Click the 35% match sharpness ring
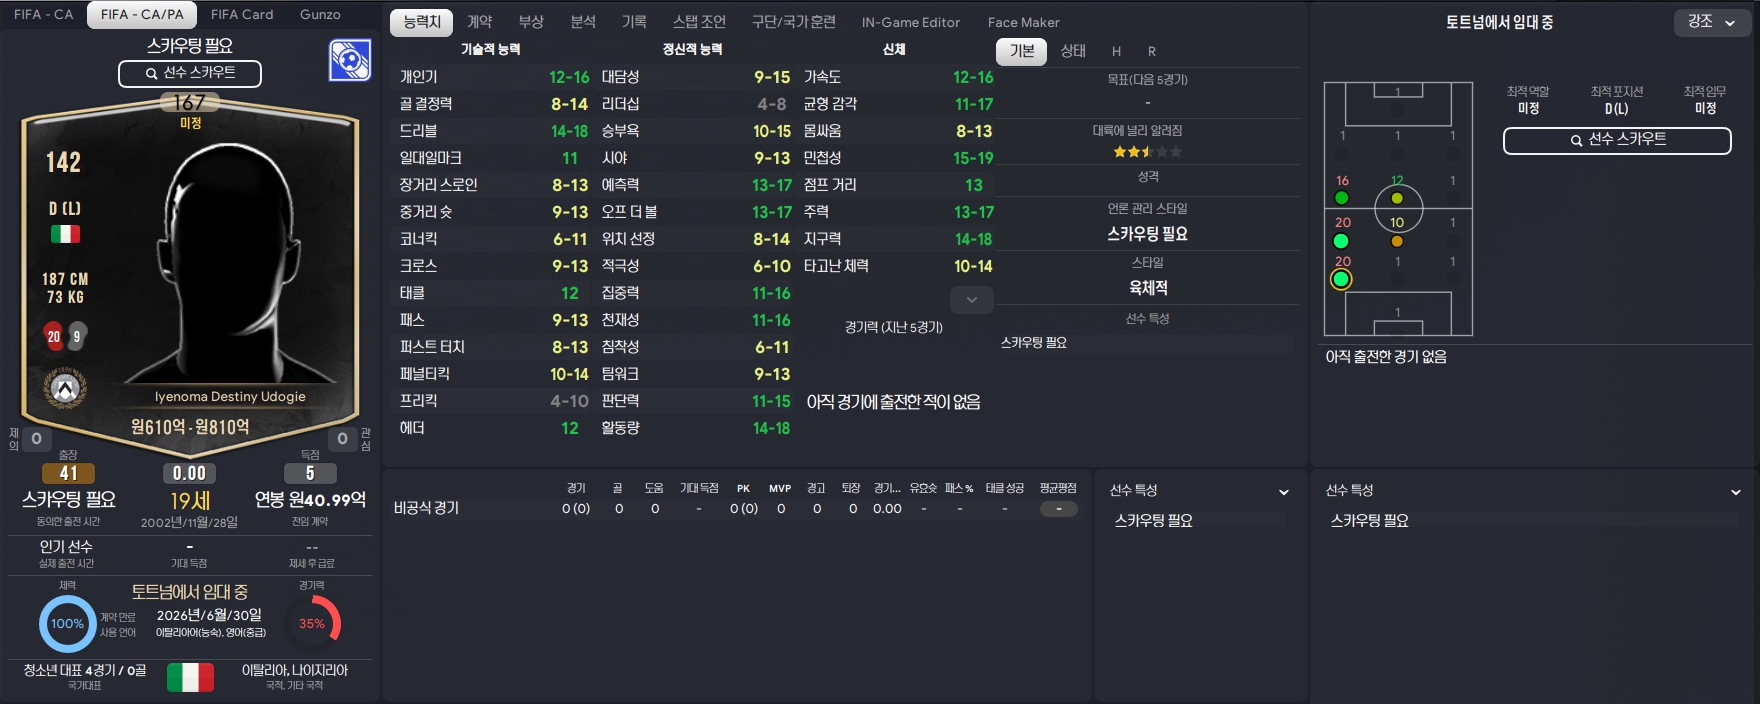 click(312, 623)
